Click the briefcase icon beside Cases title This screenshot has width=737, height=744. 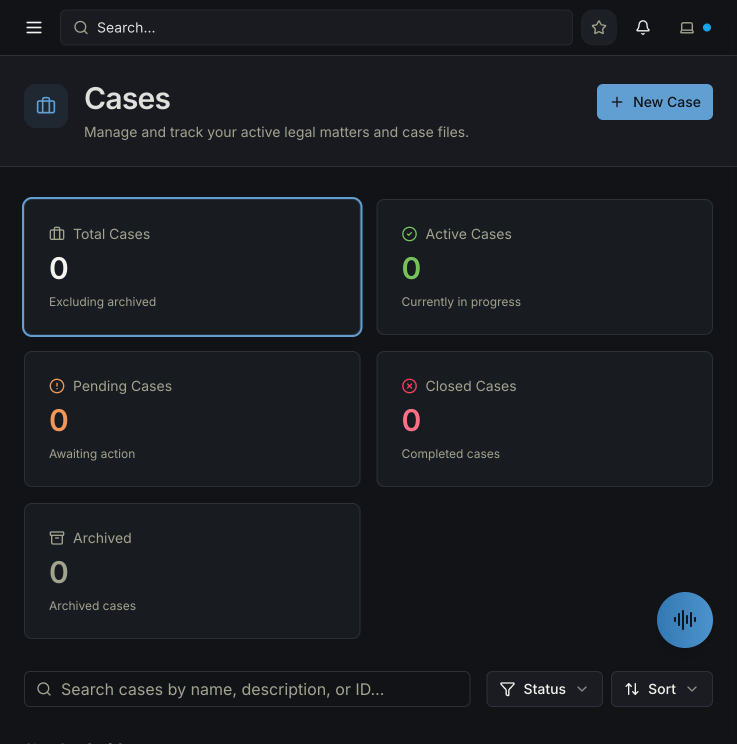(46, 106)
